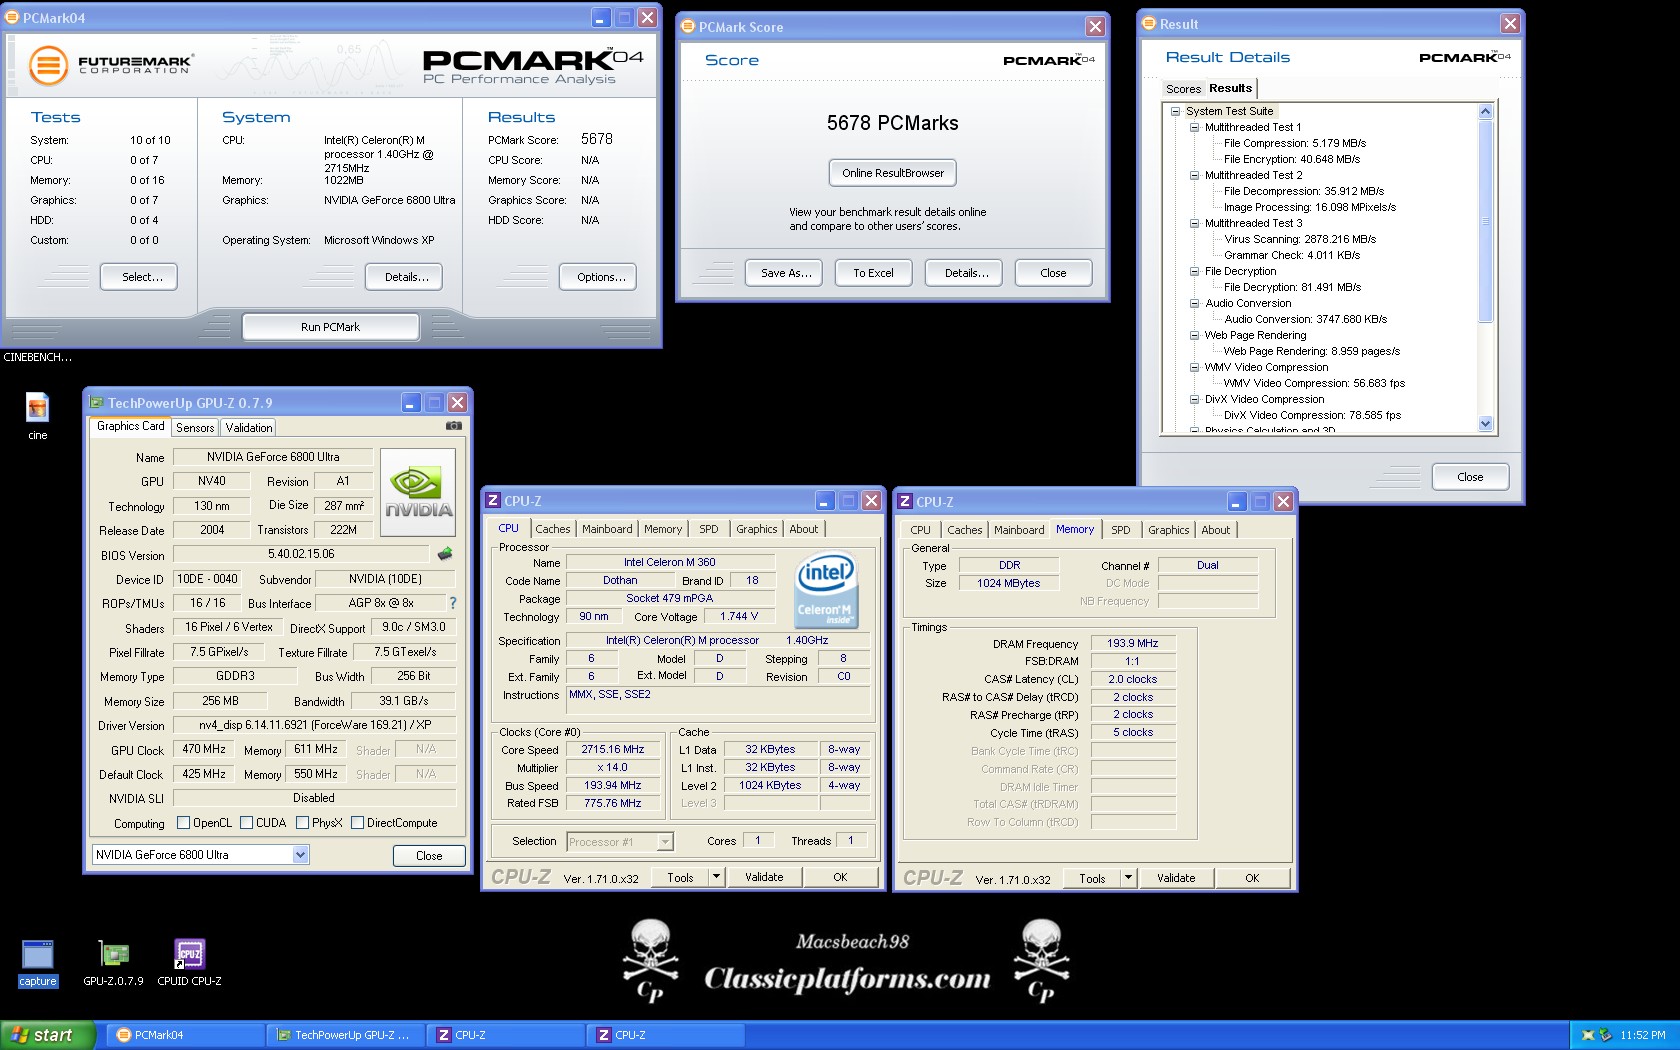This screenshot has width=1680, height=1050.
Task: Open Tools dropdown arrow in Memory window
Action: click(1128, 878)
